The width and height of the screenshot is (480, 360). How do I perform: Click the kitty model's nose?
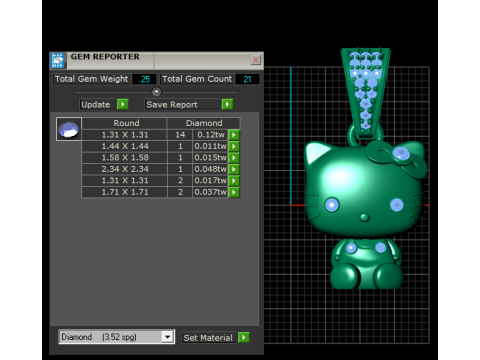coord(365,218)
